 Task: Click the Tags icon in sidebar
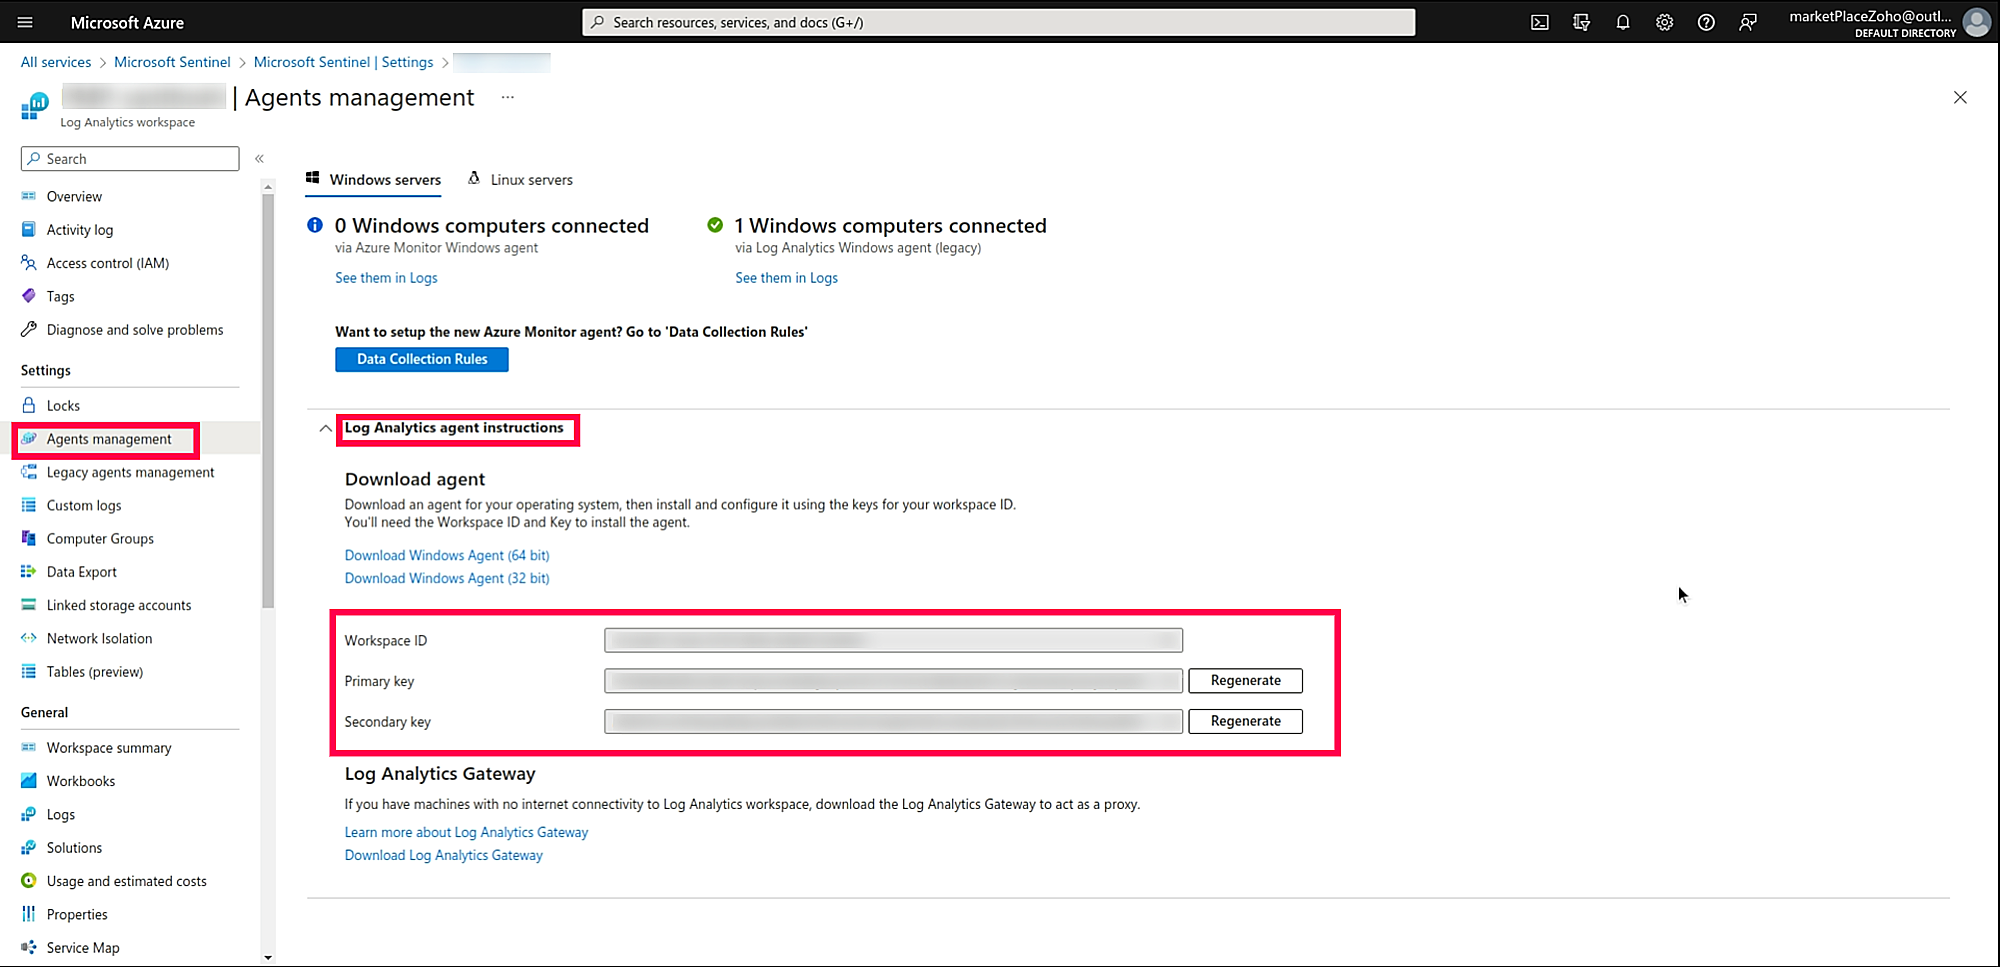(x=29, y=296)
